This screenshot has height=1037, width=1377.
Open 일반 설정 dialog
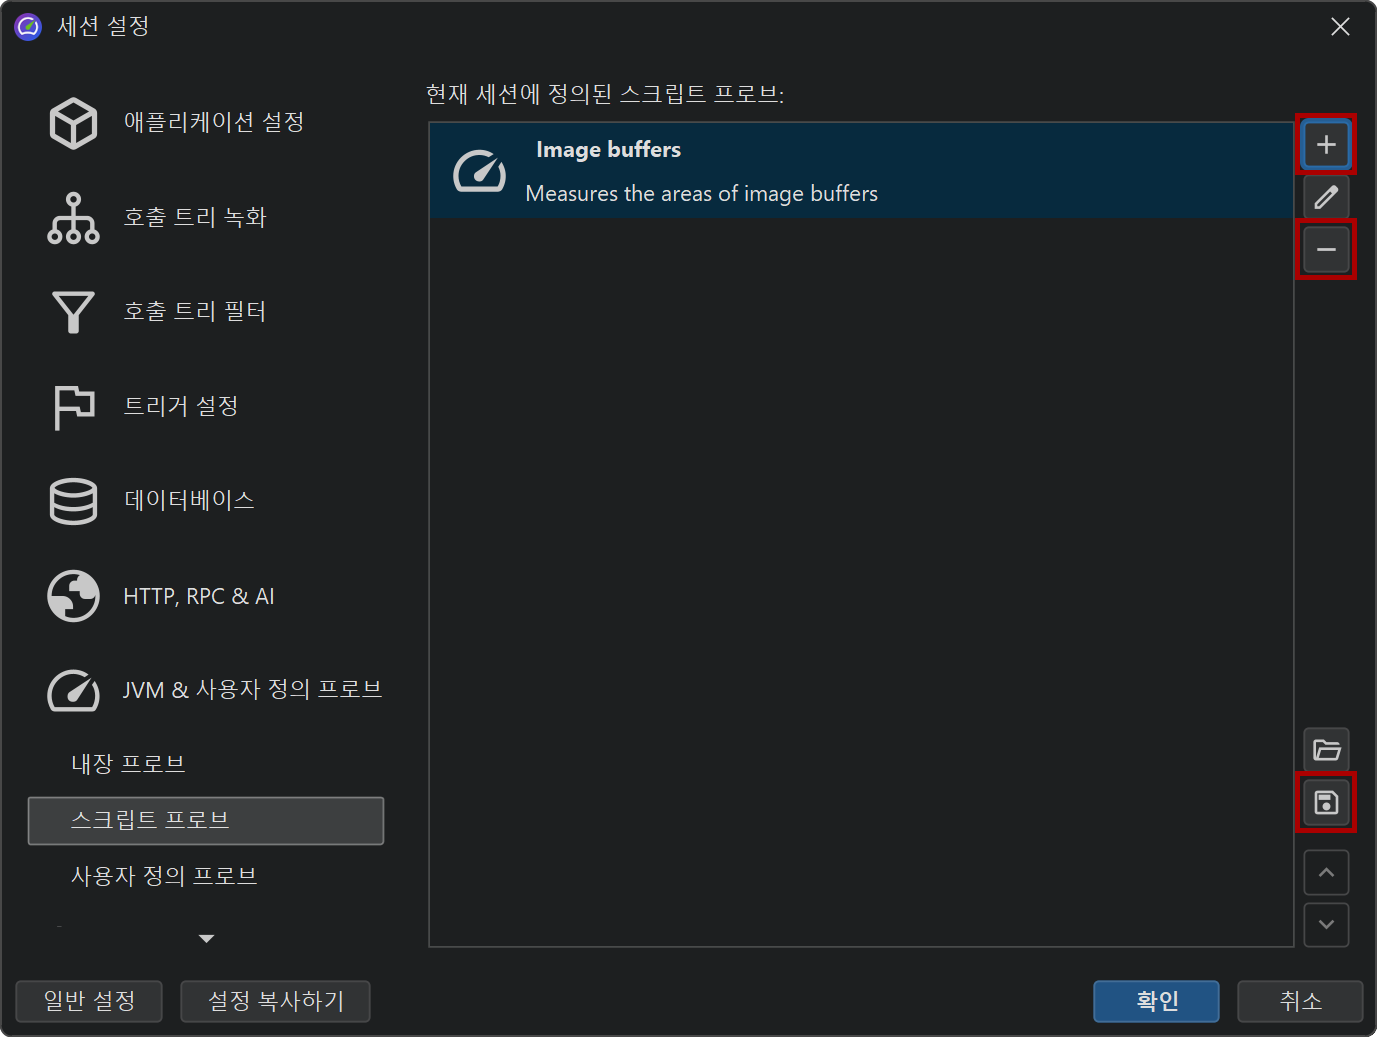point(89,1001)
